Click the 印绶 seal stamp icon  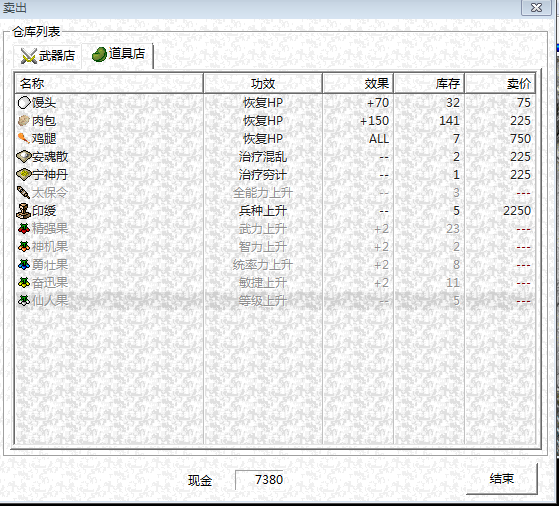(24, 211)
